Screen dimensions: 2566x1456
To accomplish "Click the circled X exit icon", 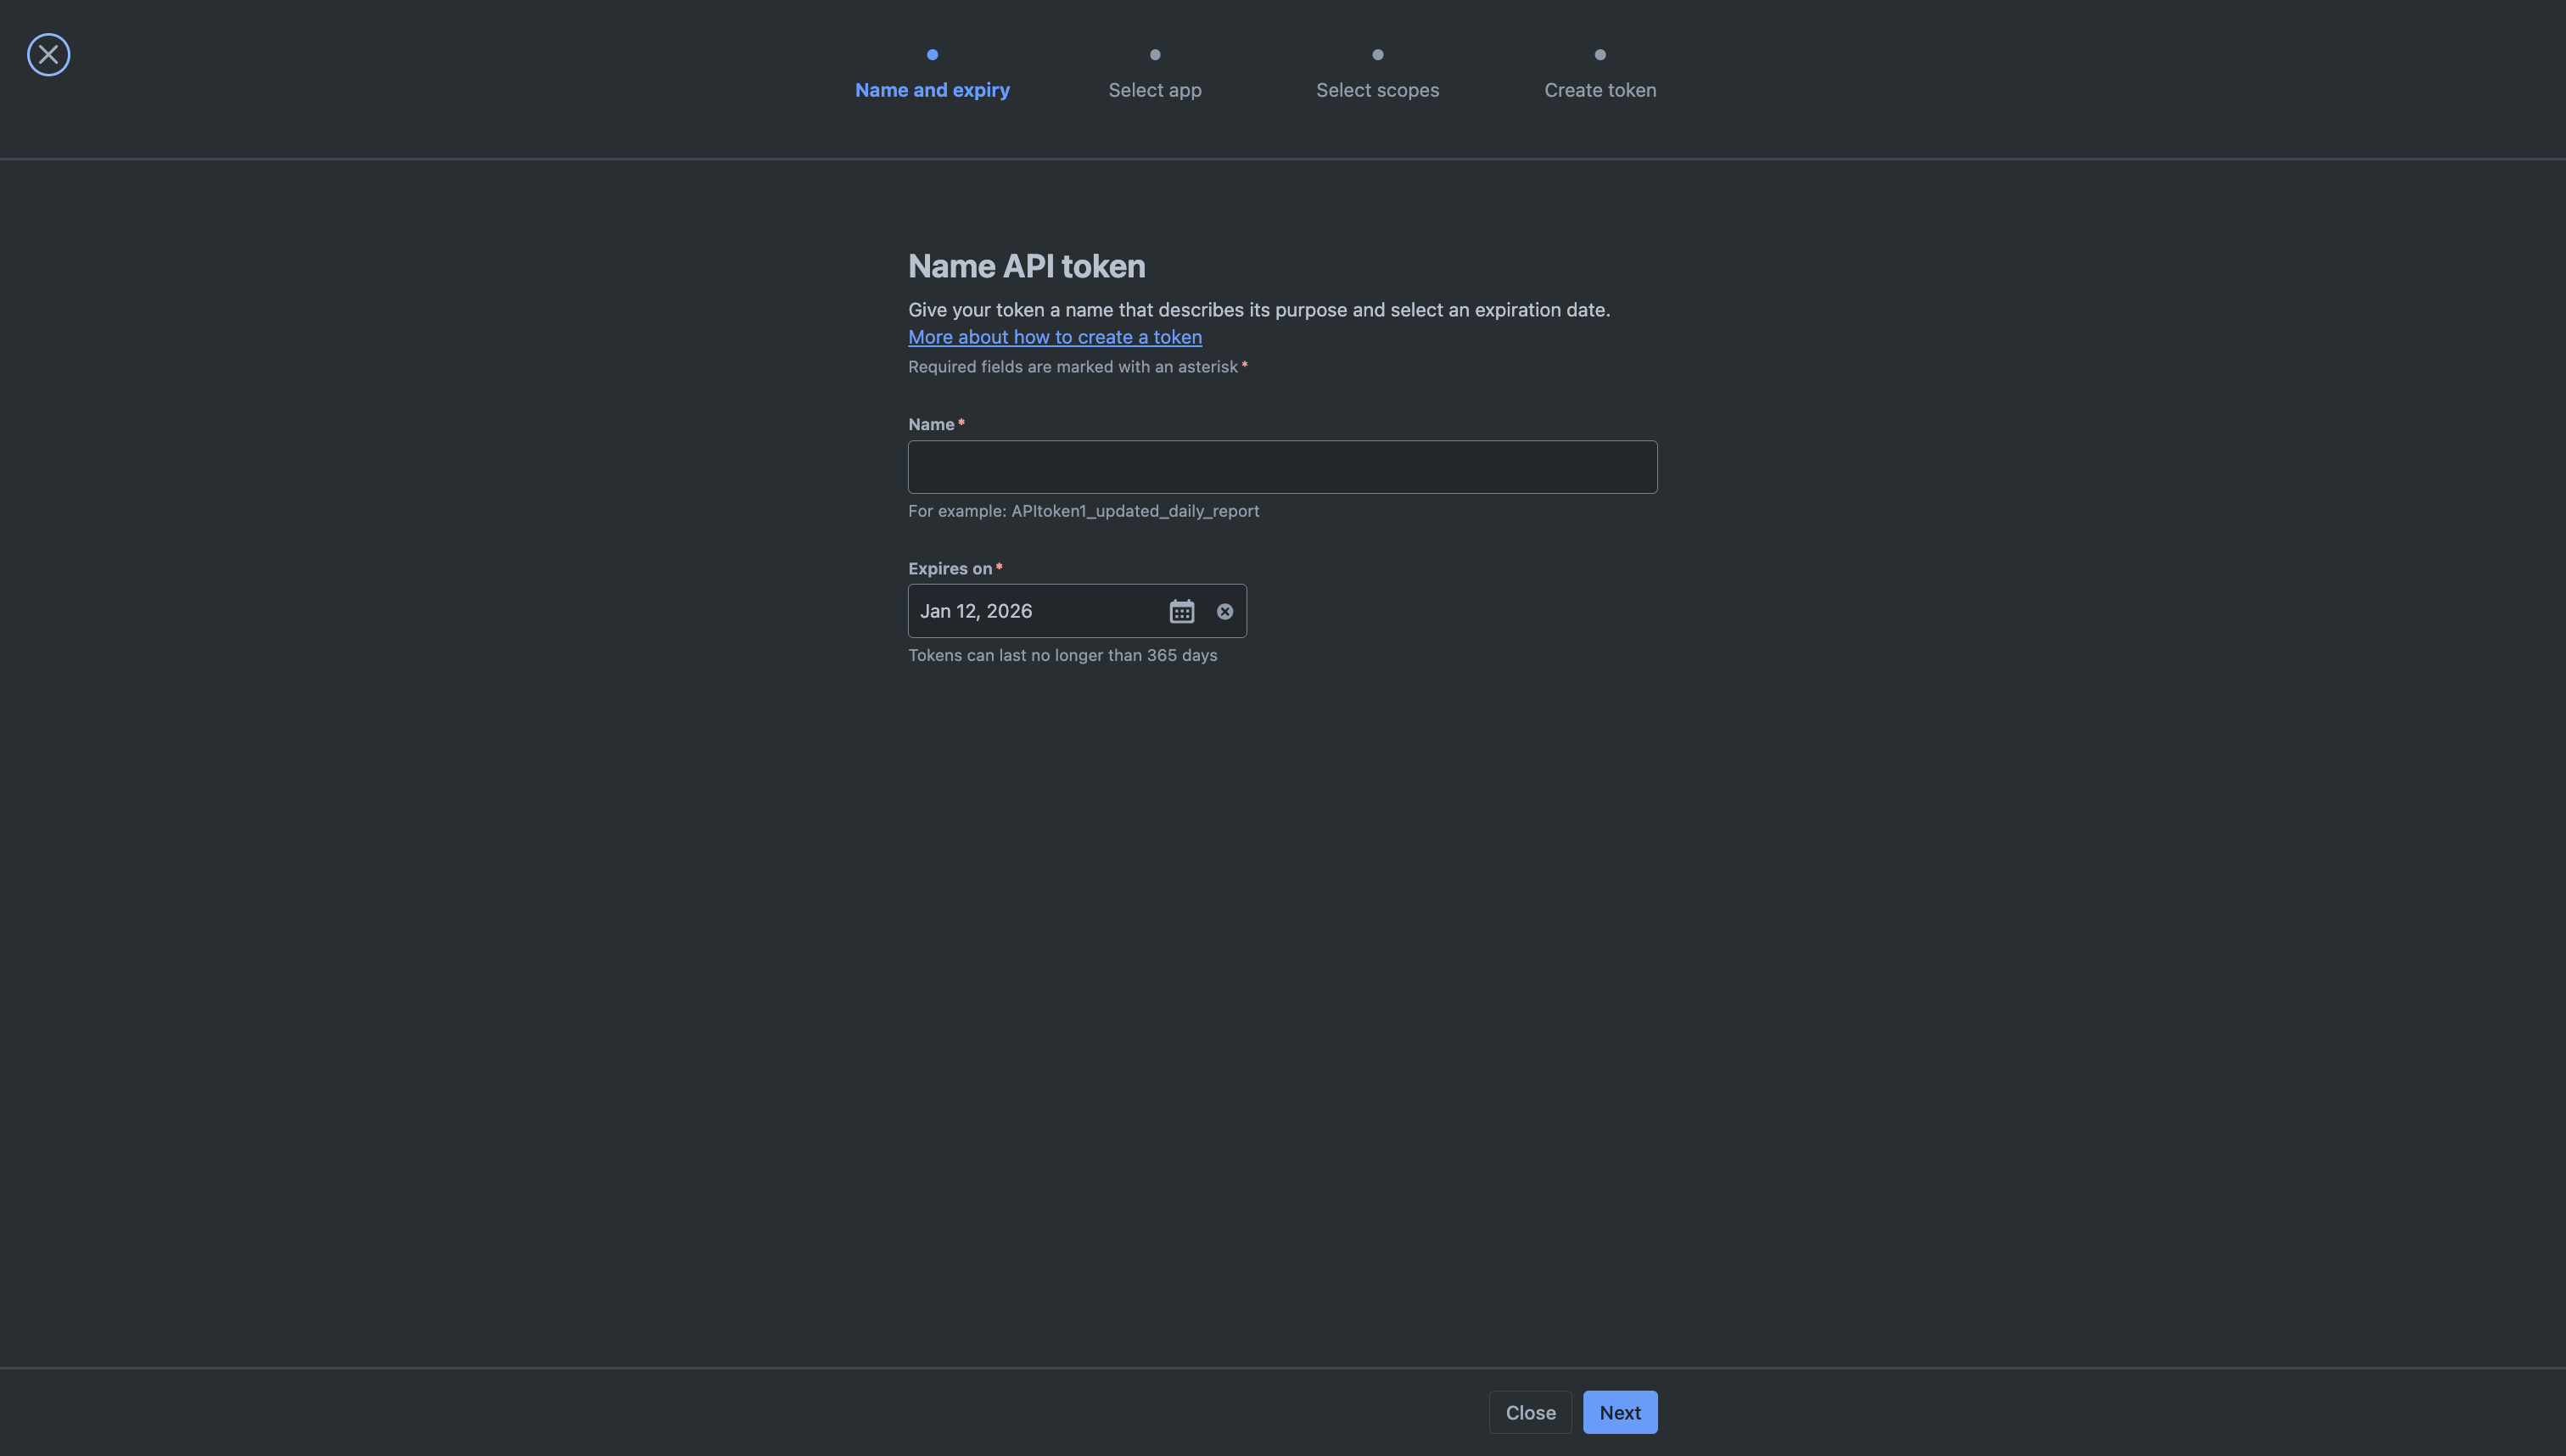I will click(x=48, y=55).
